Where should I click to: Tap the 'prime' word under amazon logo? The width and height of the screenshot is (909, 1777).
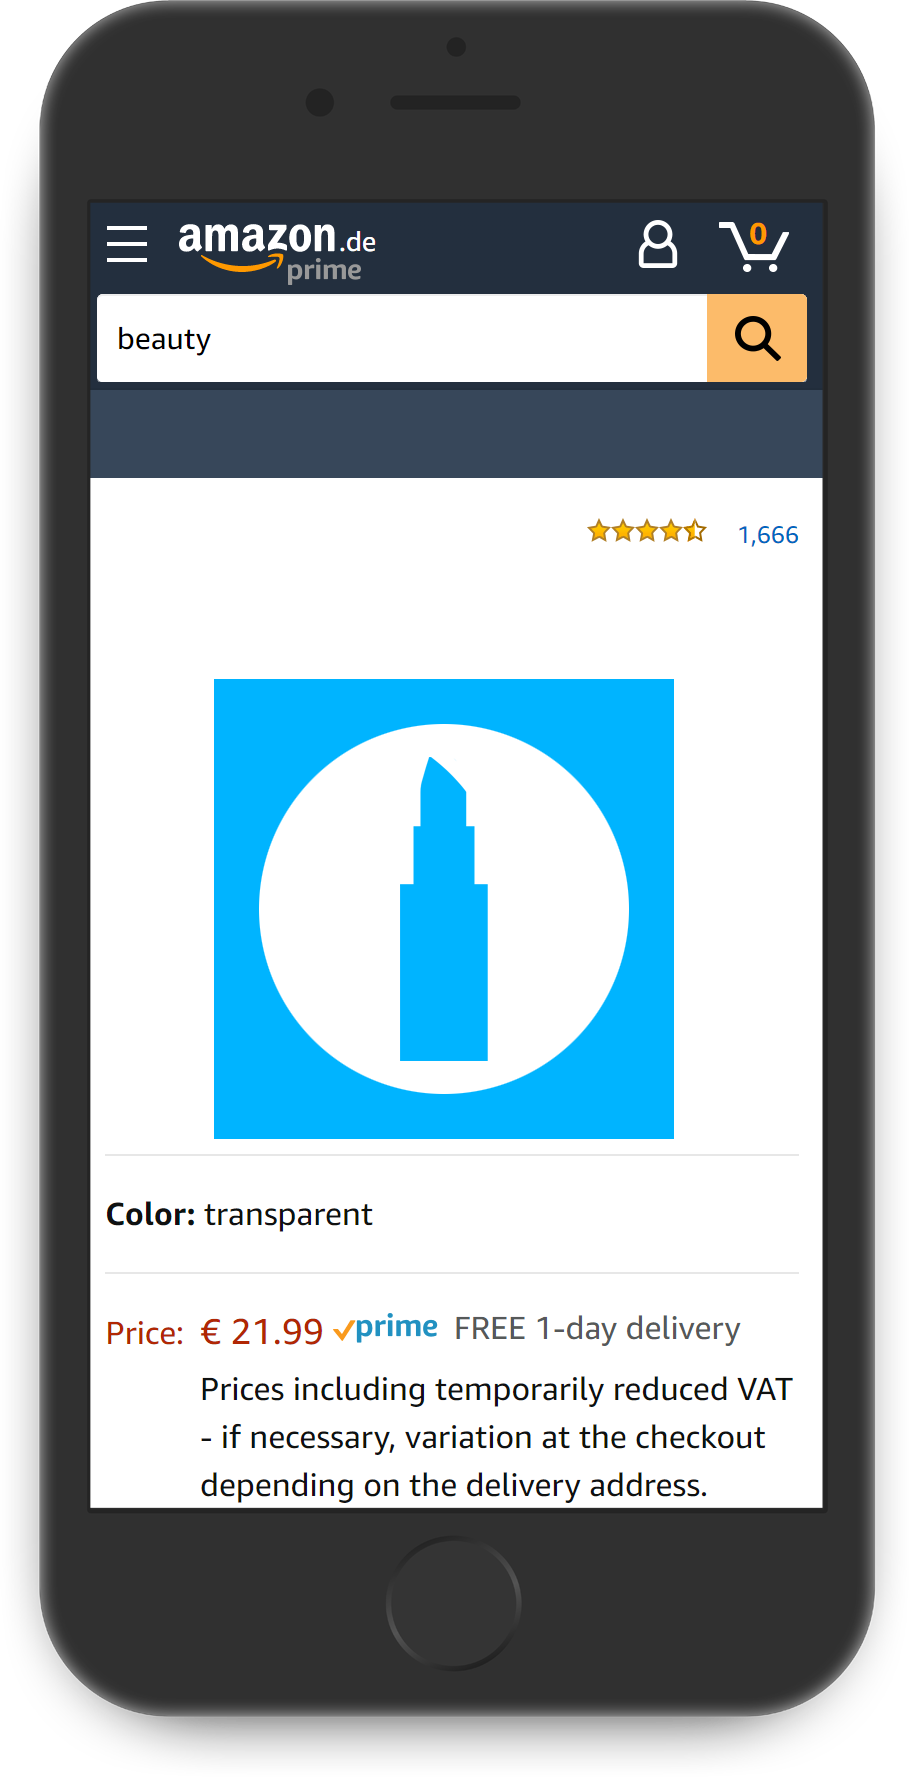point(324,271)
